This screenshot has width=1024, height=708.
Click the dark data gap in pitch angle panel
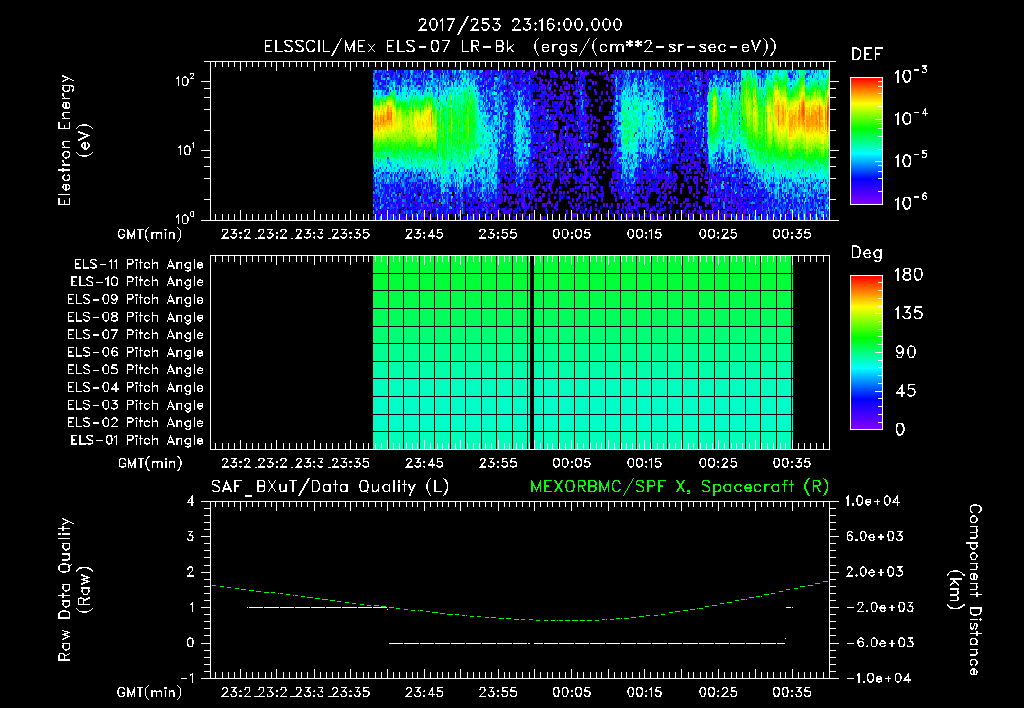pos(532,352)
